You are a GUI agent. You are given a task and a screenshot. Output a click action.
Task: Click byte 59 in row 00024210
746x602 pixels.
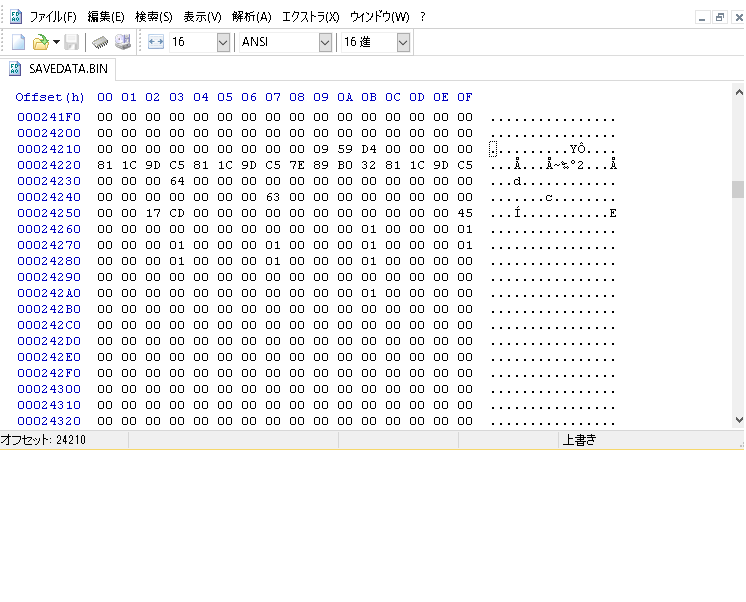click(345, 149)
